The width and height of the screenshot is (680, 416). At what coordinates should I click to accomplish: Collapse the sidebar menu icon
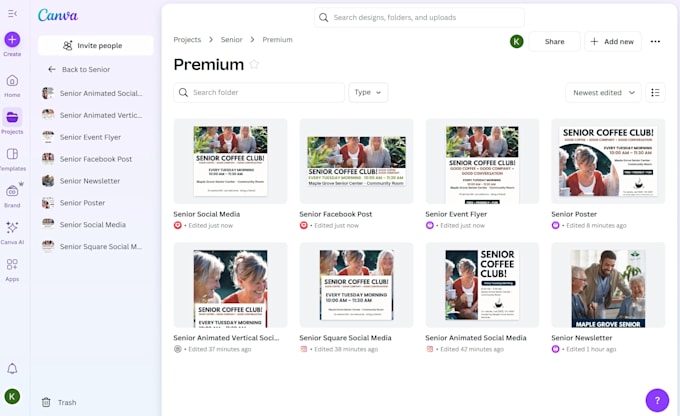[12, 14]
